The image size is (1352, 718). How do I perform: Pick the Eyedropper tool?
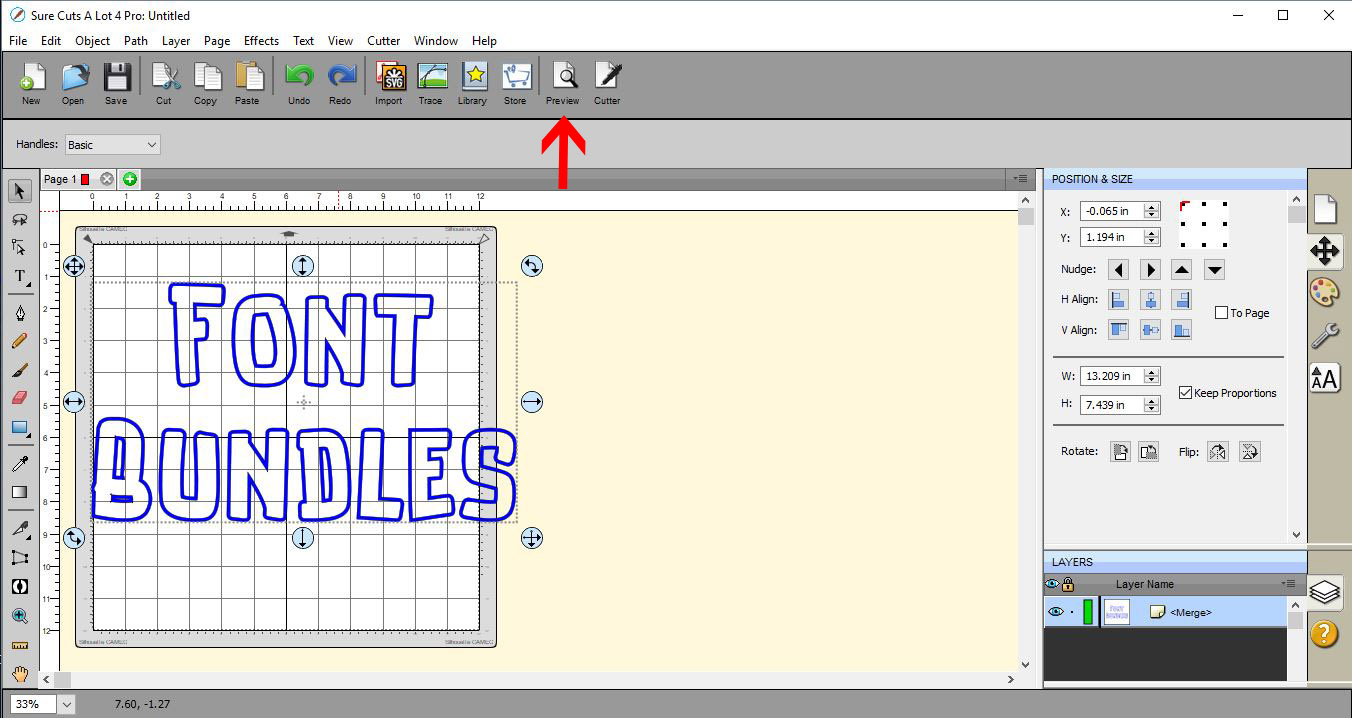20,463
